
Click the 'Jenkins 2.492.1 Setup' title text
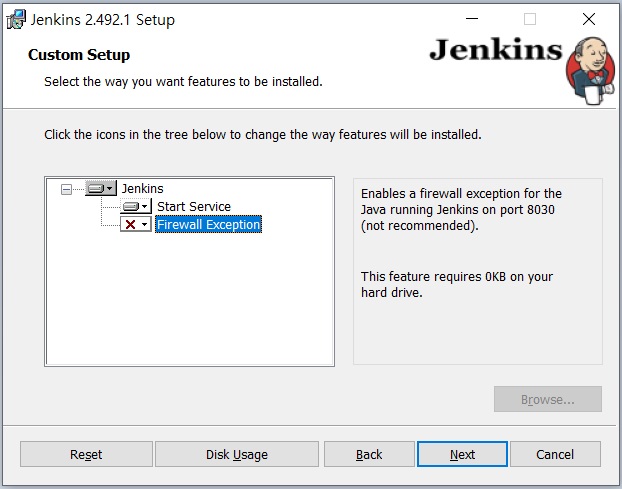click(103, 20)
